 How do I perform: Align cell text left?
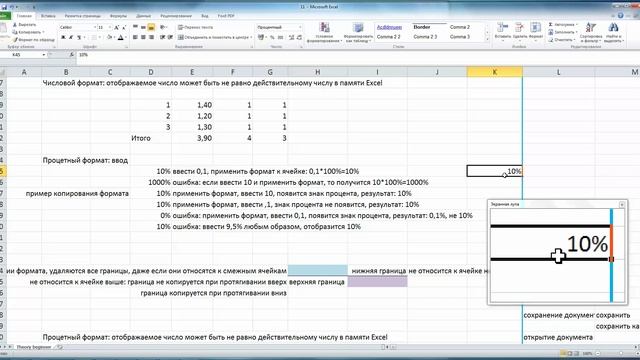(x=135, y=38)
